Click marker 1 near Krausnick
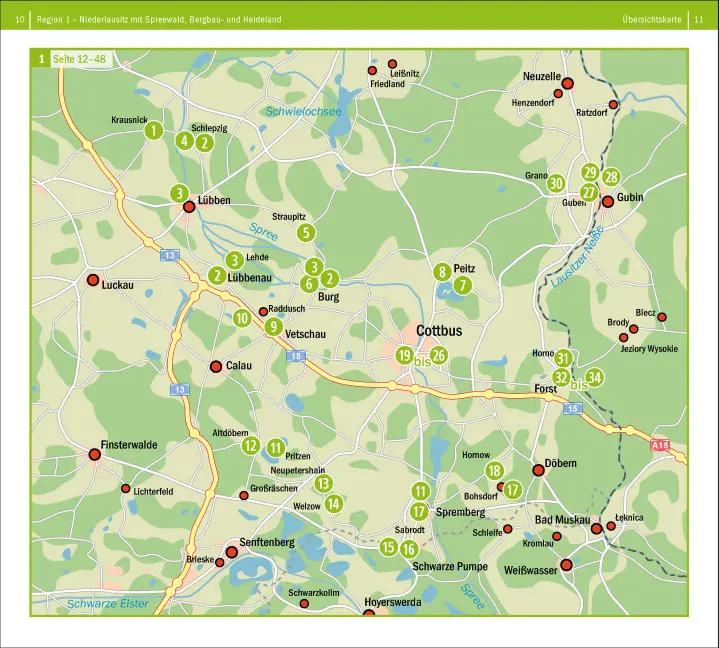The width and height of the screenshot is (719, 648). point(154,130)
